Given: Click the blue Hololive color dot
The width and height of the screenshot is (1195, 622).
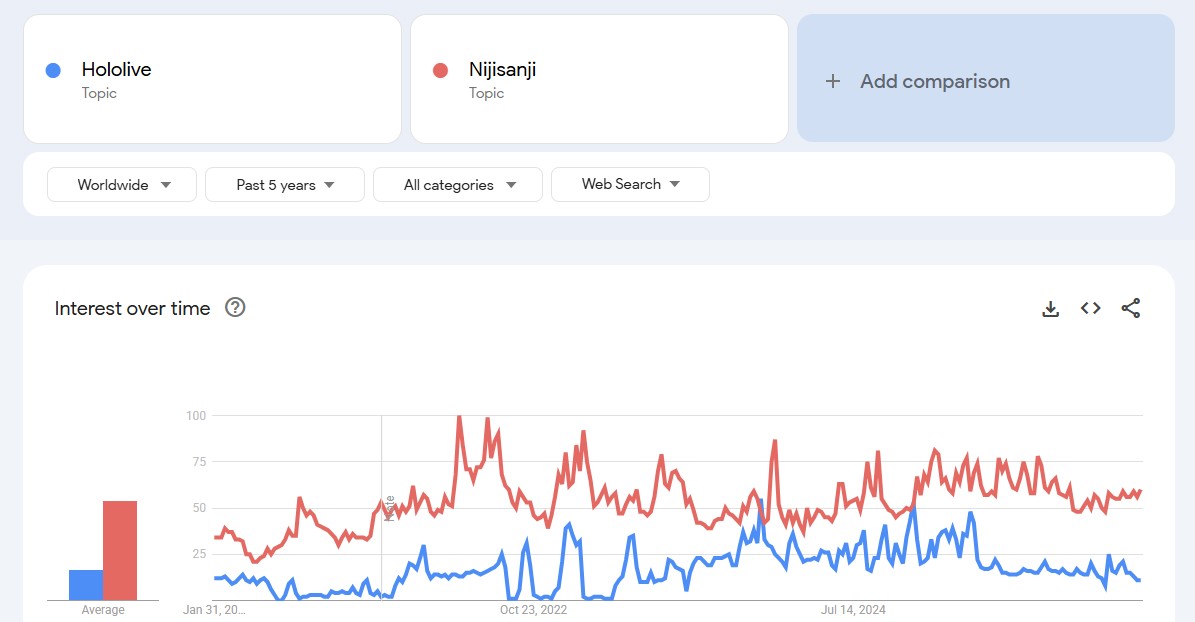Looking at the screenshot, I should pyautogui.click(x=53, y=70).
